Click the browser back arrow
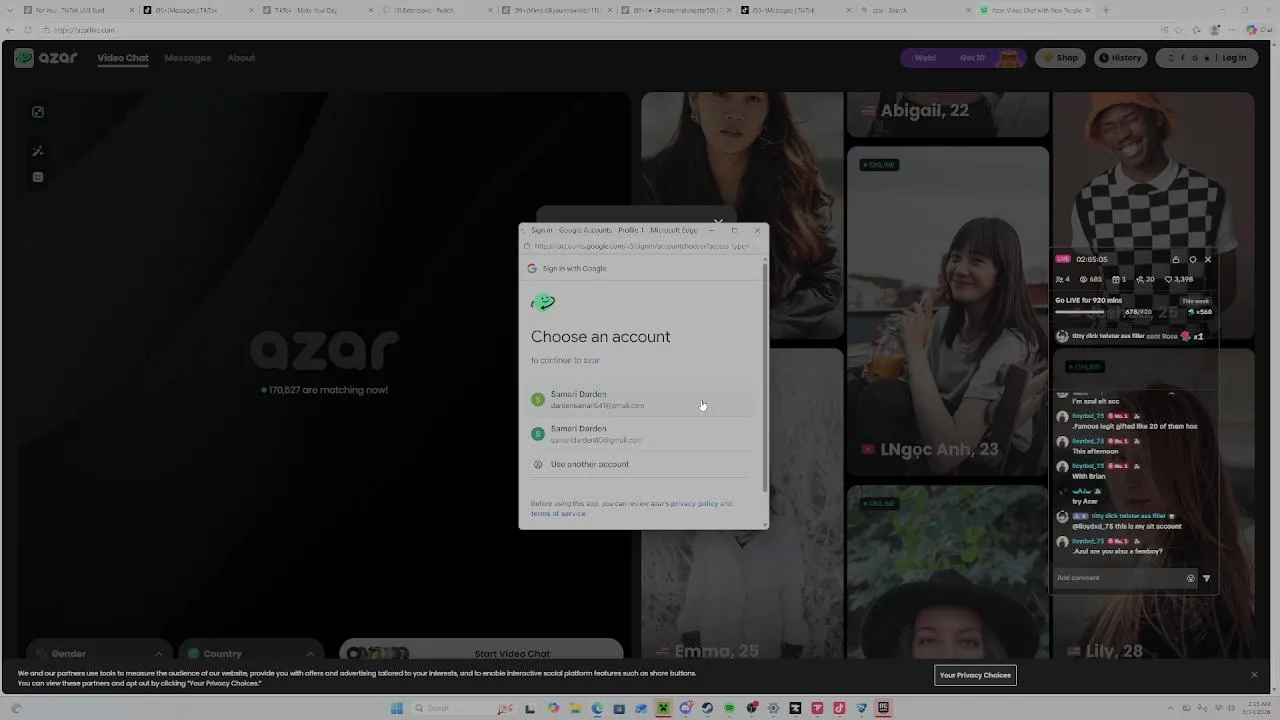This screenshot has height=720, width=1280. point(10,30)
